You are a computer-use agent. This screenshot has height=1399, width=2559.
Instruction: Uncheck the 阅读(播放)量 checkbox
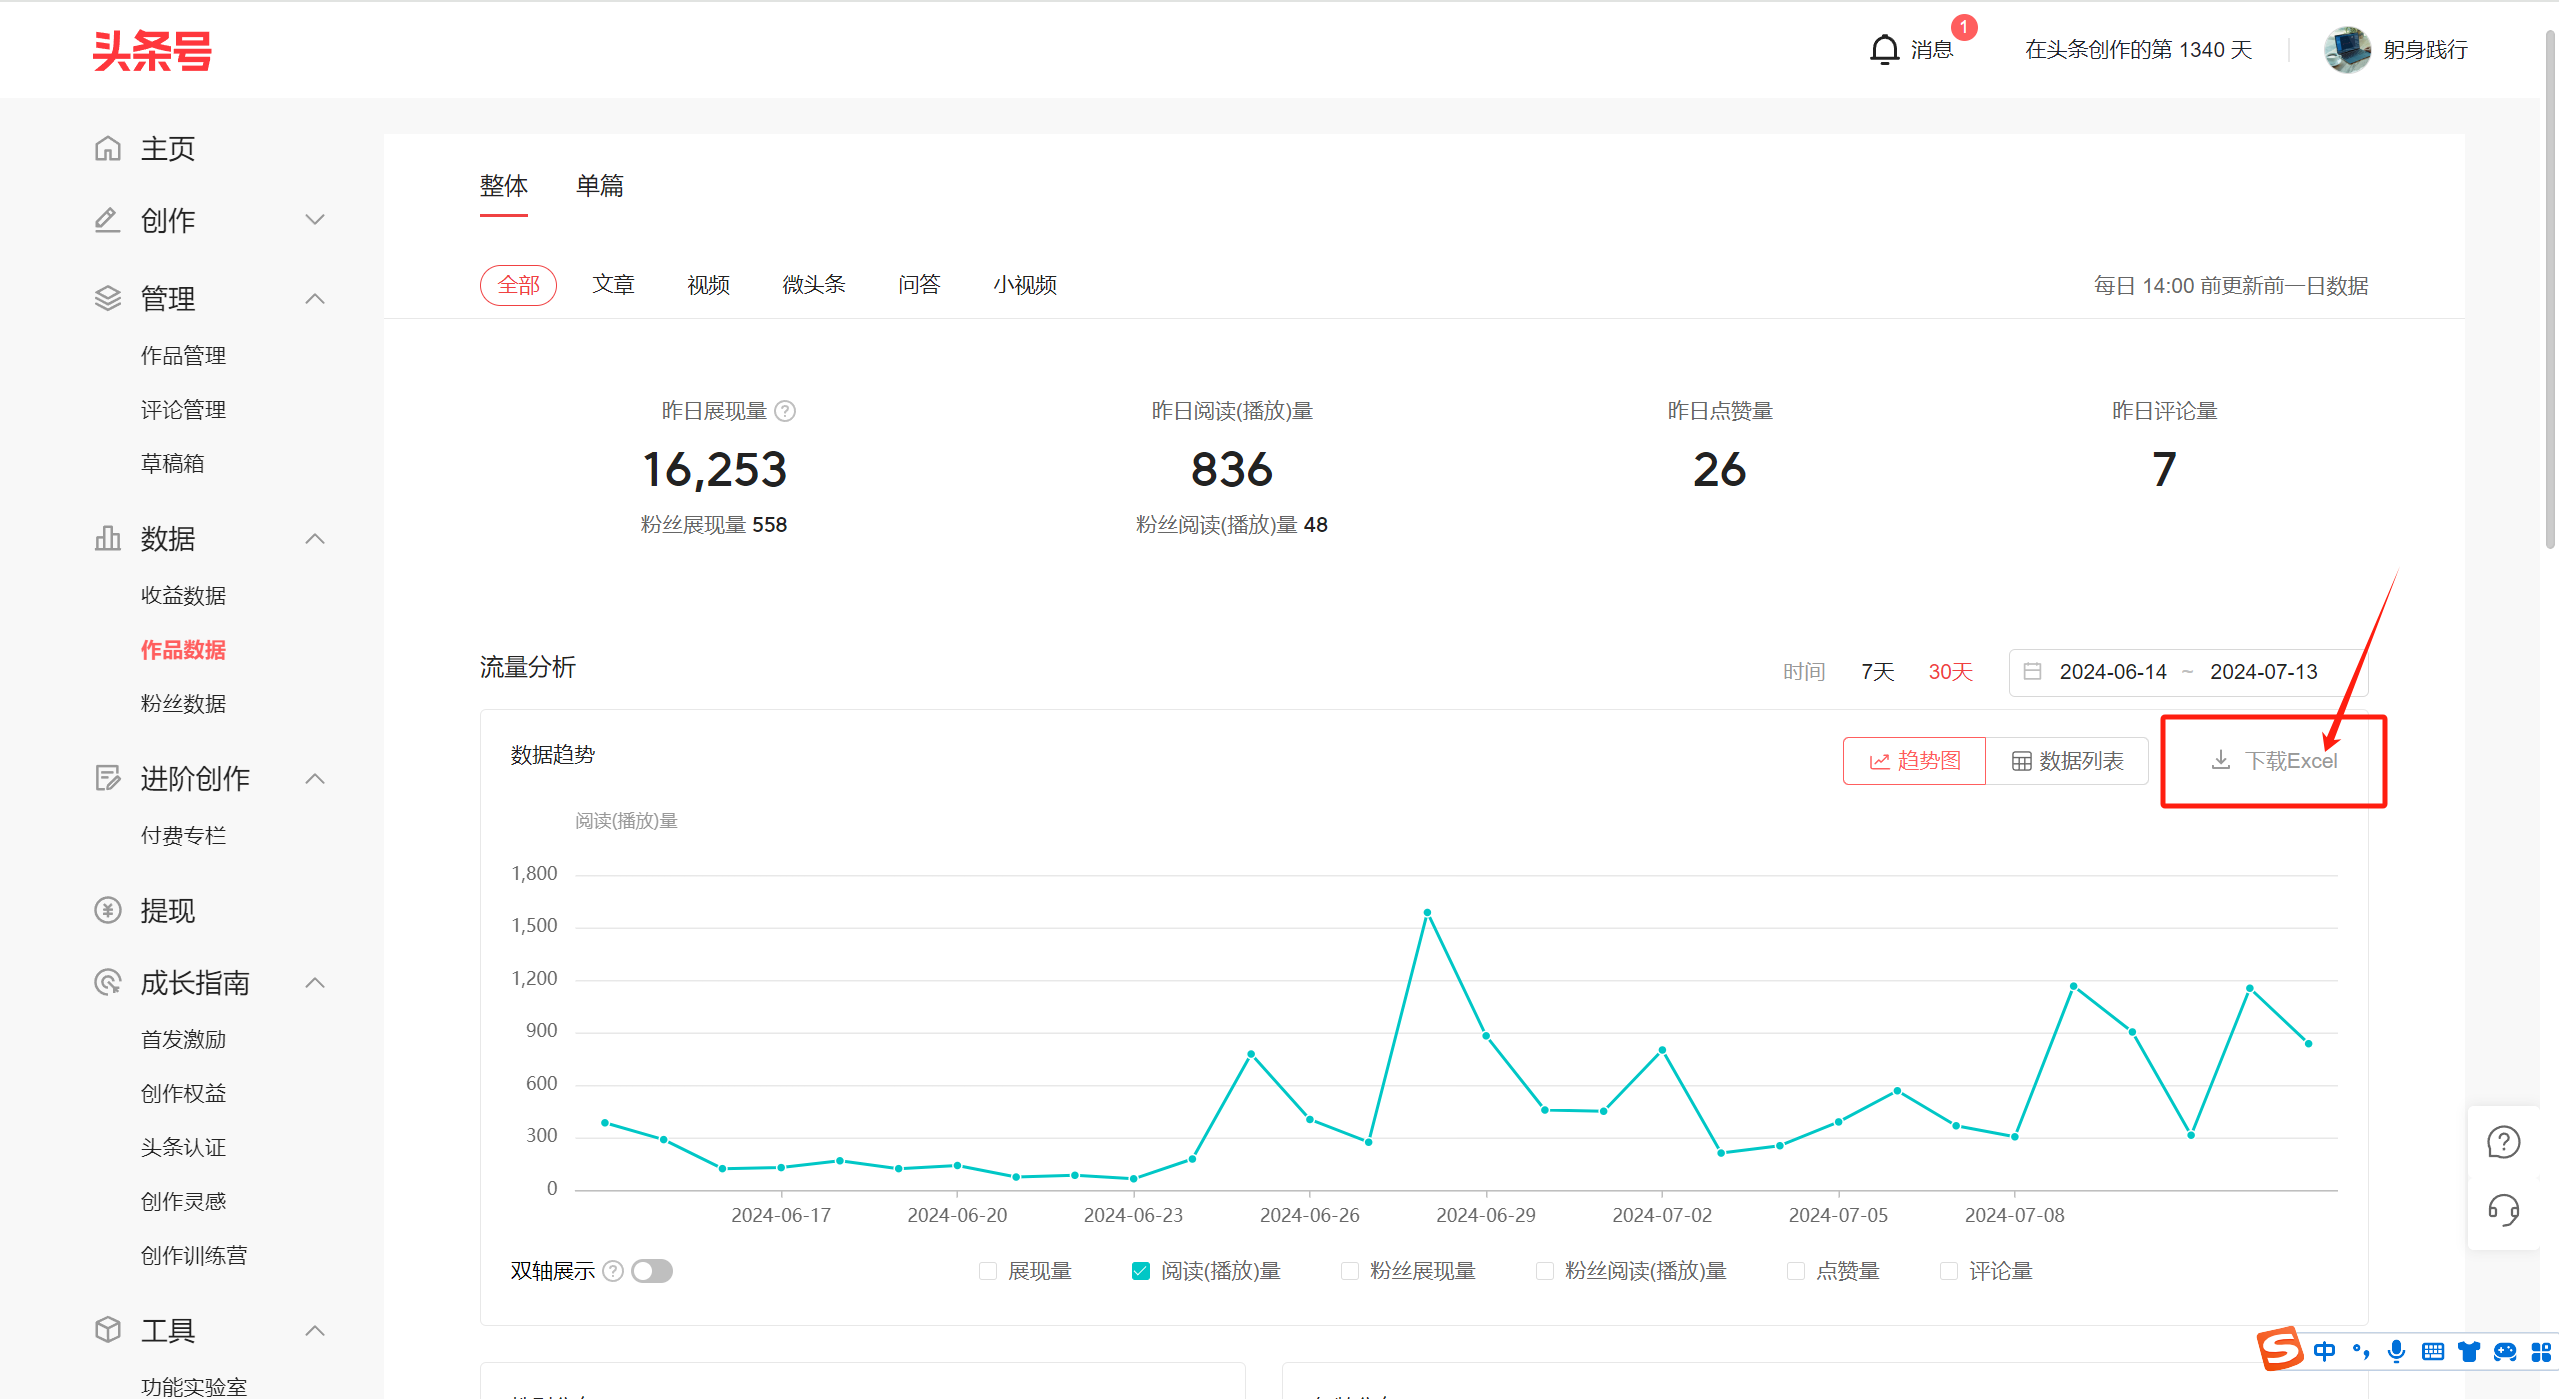(1140, 1271)
